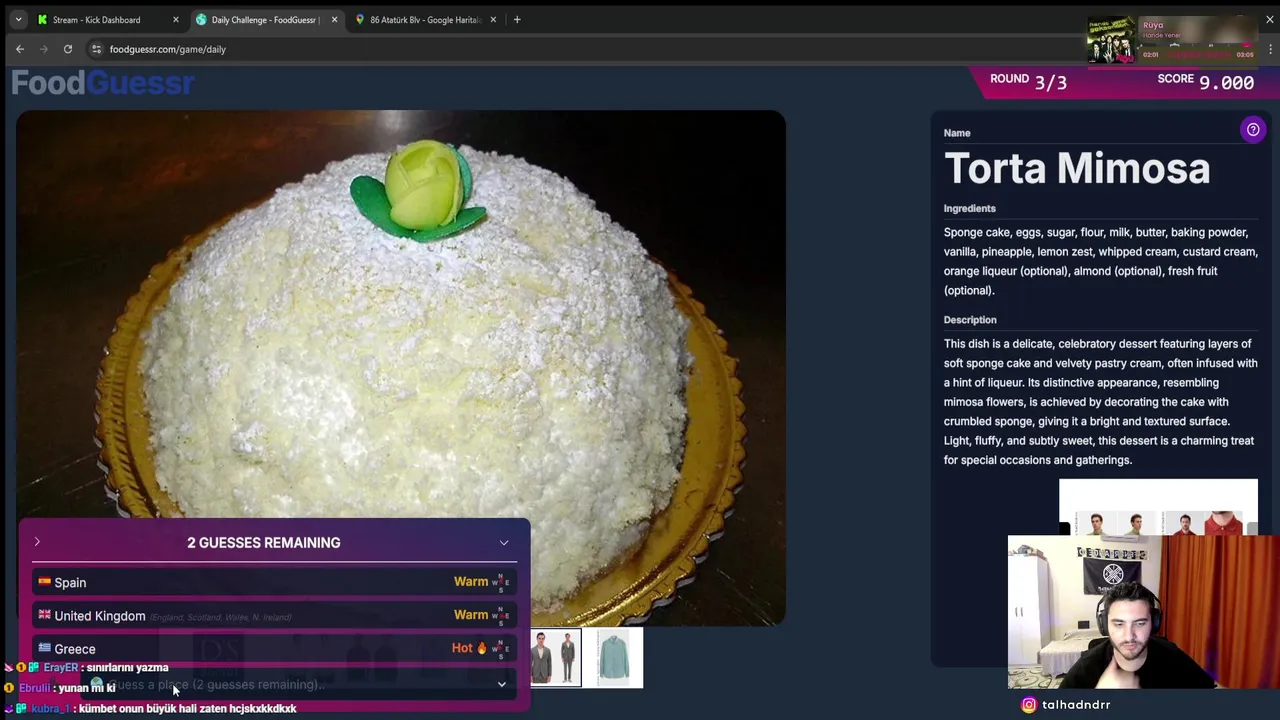Click the Greece flag icon

point(44,648)
